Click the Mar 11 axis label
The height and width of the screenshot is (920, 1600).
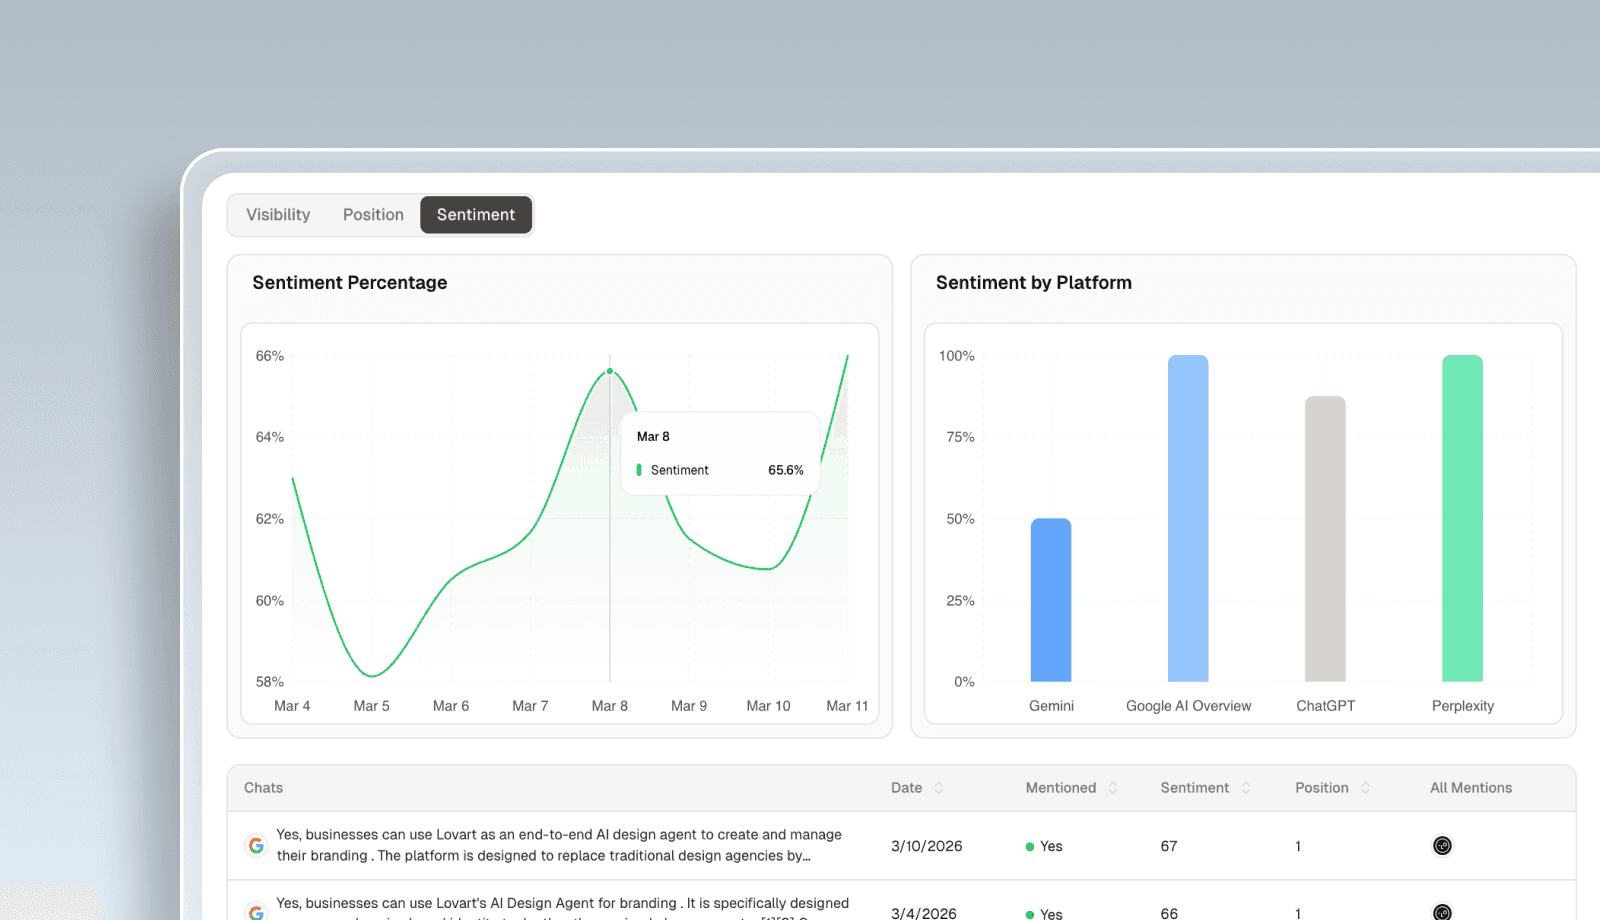[847, 706]
